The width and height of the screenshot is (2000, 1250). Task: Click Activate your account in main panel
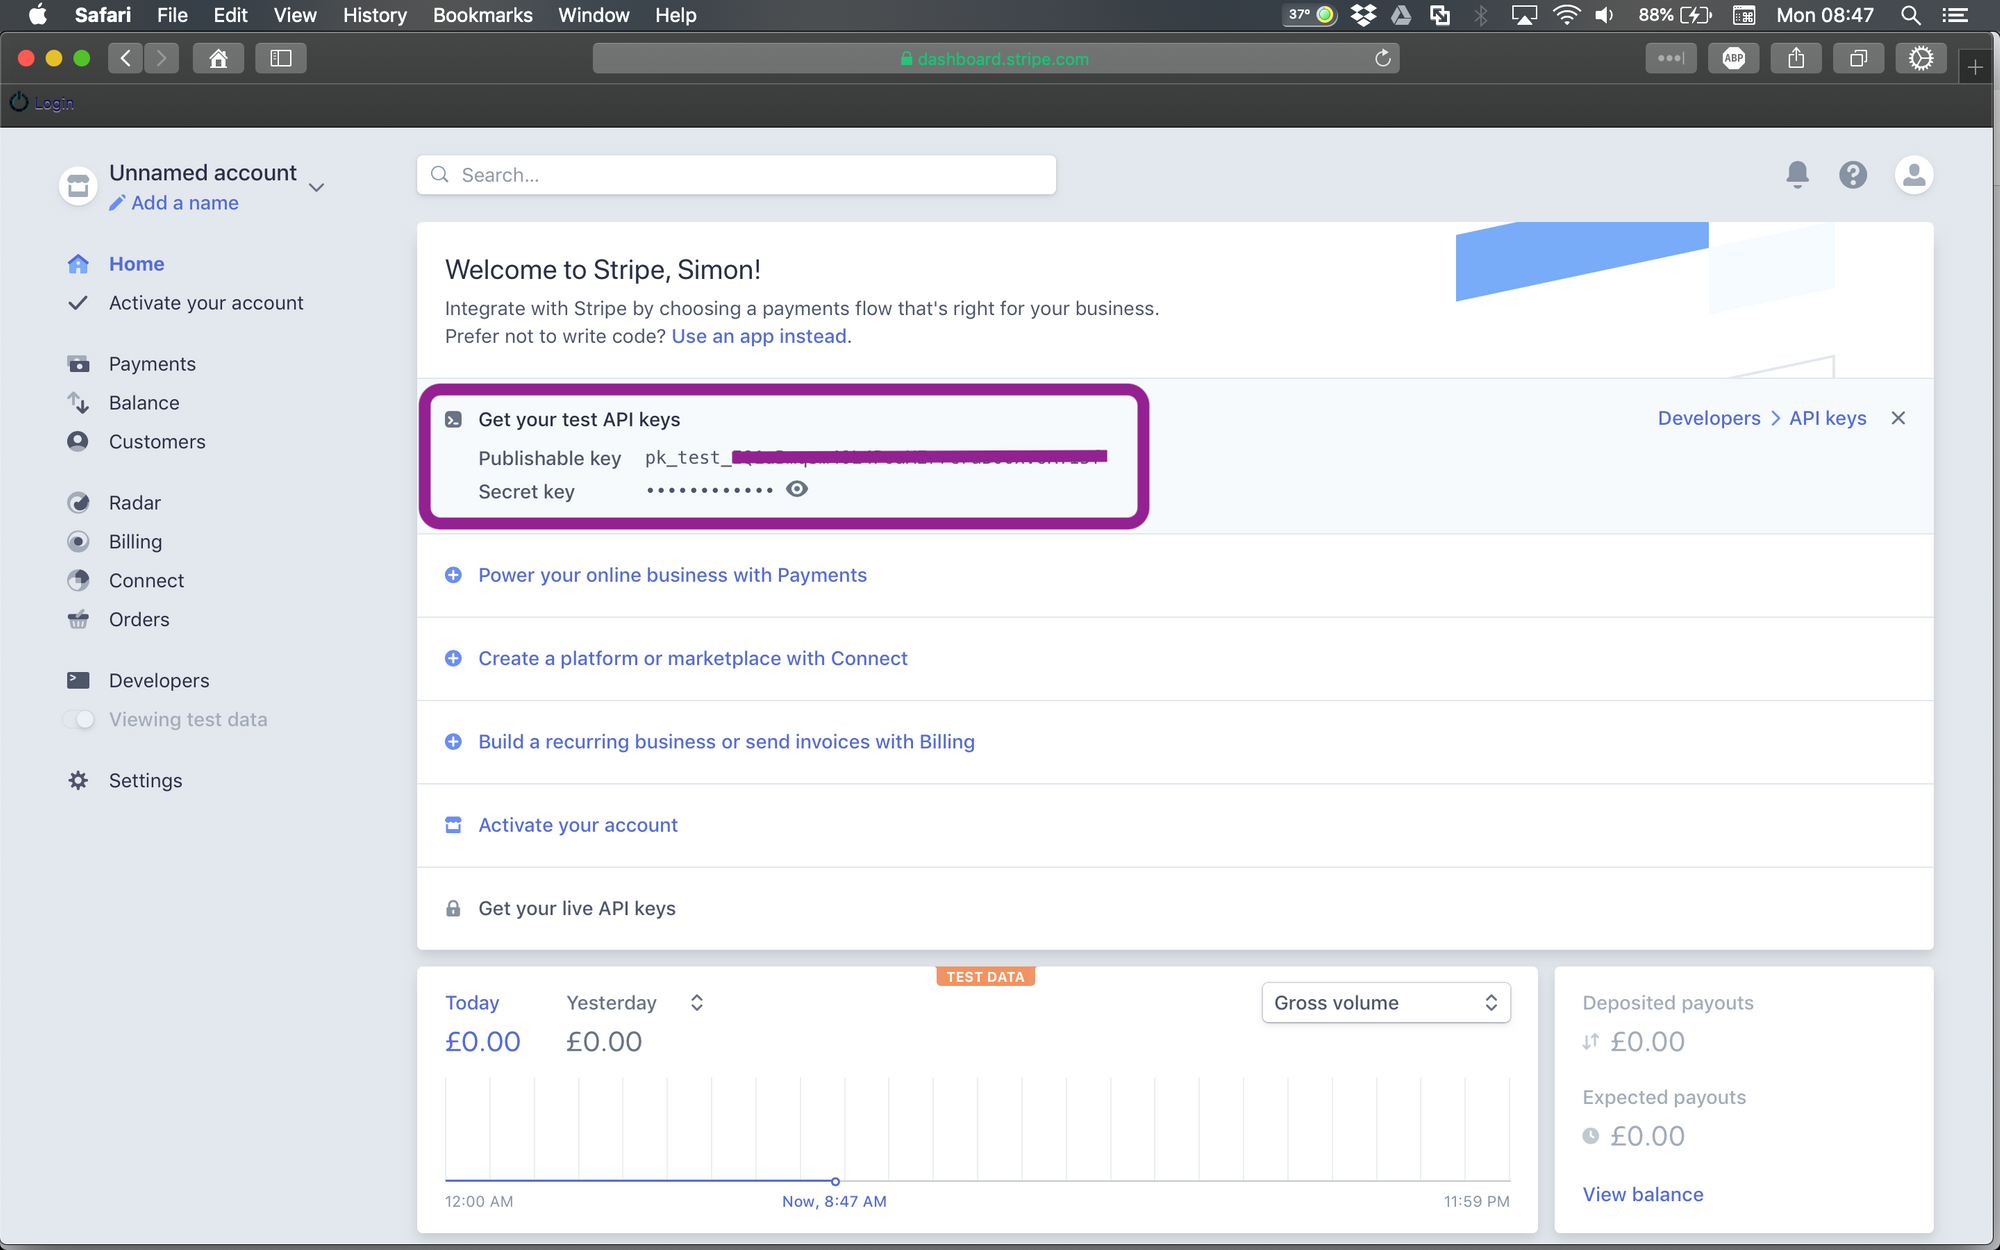[x=578, y=825]
